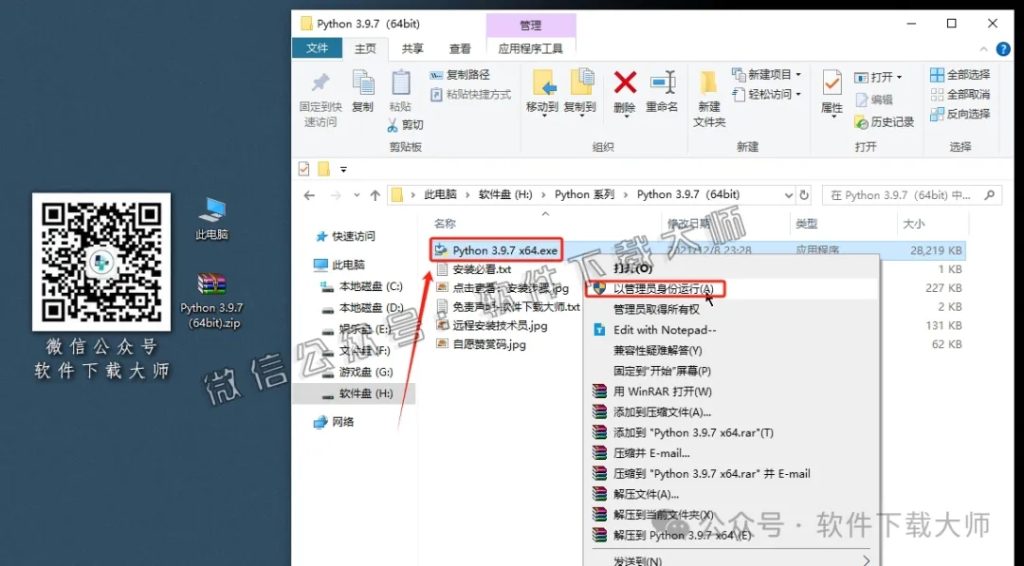
Task: Open Easy access (轻松访问) dropdown
Action: (x=766, y=95)
